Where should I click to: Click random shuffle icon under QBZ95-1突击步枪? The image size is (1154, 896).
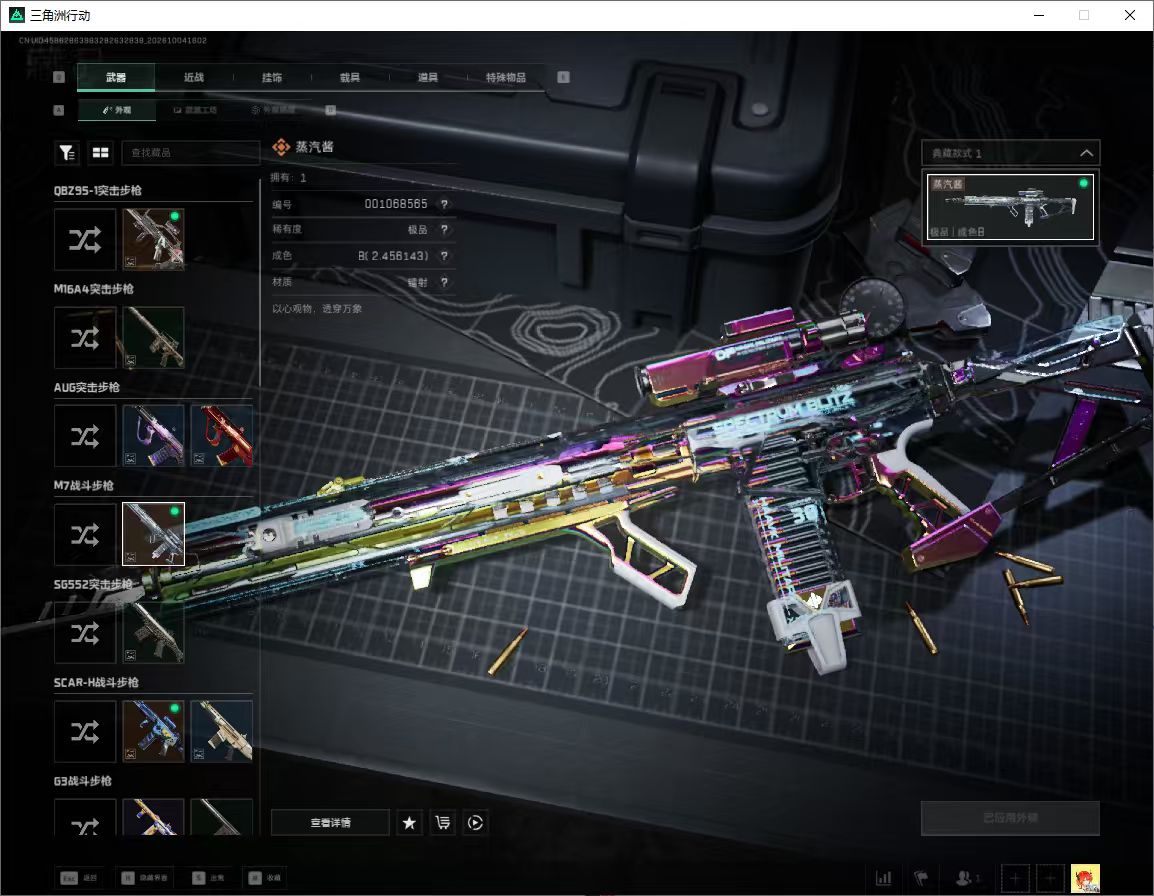pyautogui.click(x=85, y=239)
